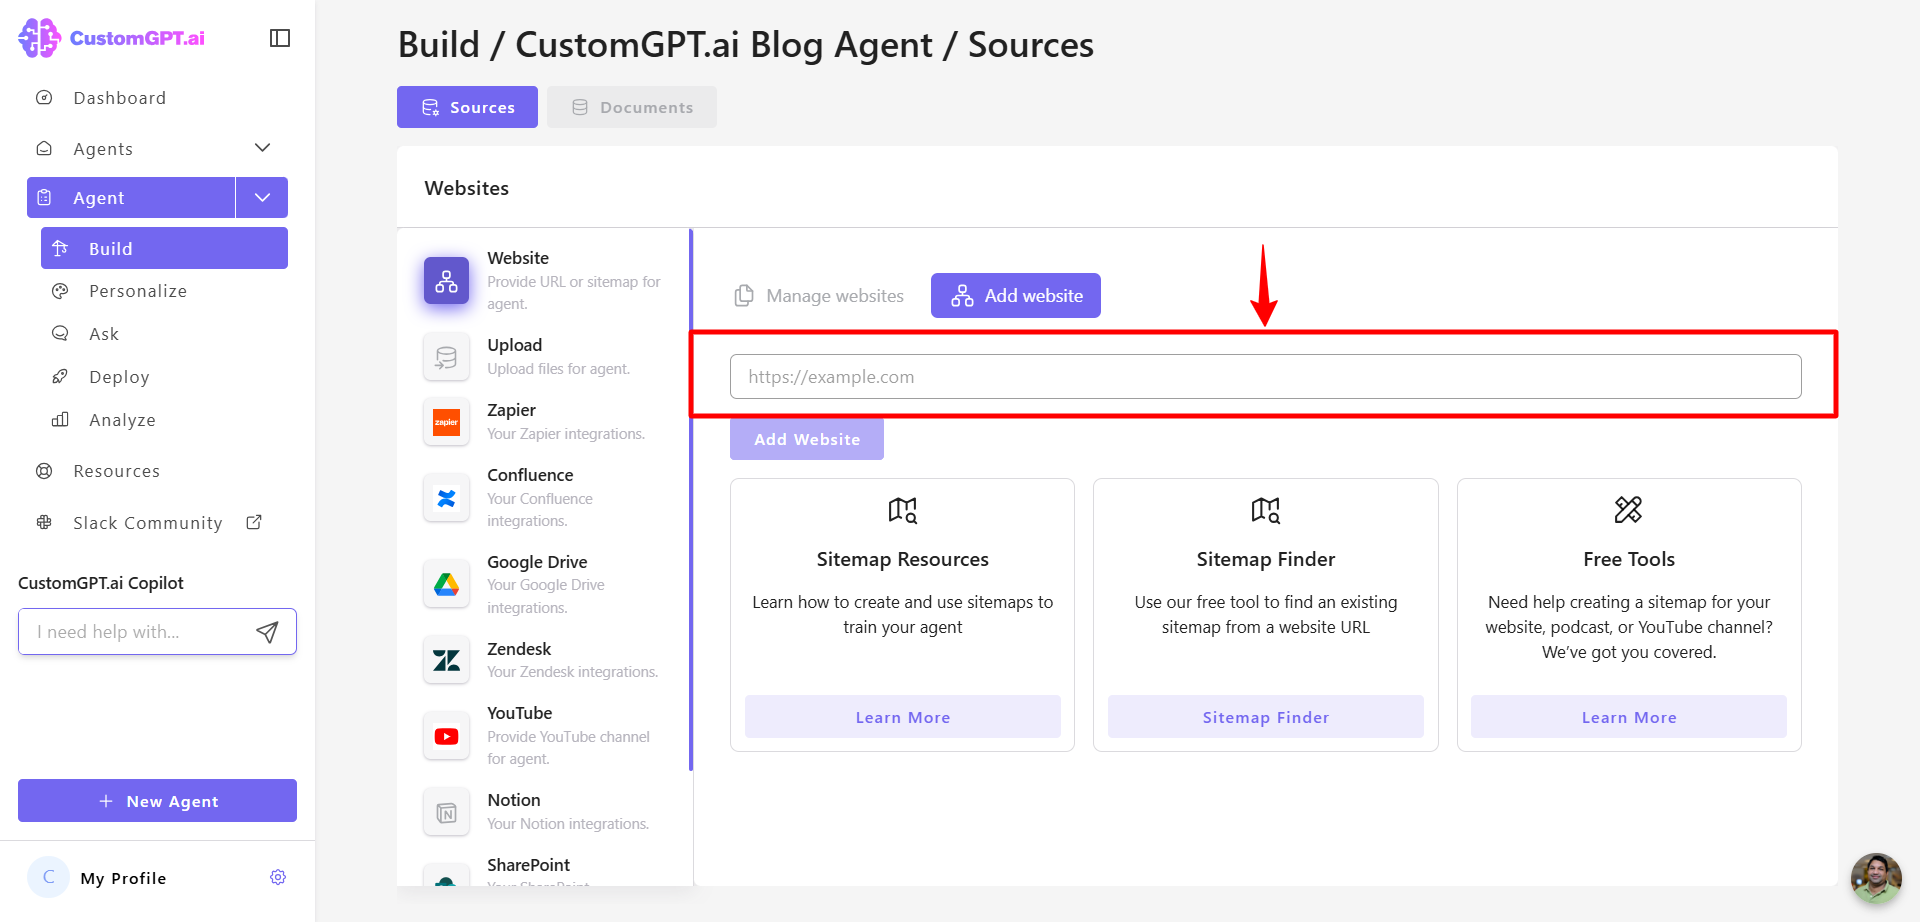Click the Sources tab database icon
This screenshot has height=922, width=1920.
click(431, 107)
